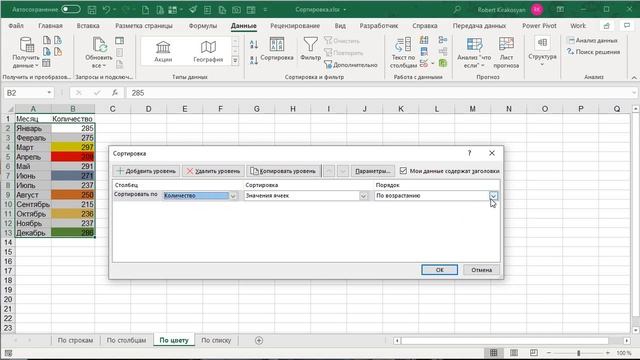Click Поиск решения command

tap(593, 52)
